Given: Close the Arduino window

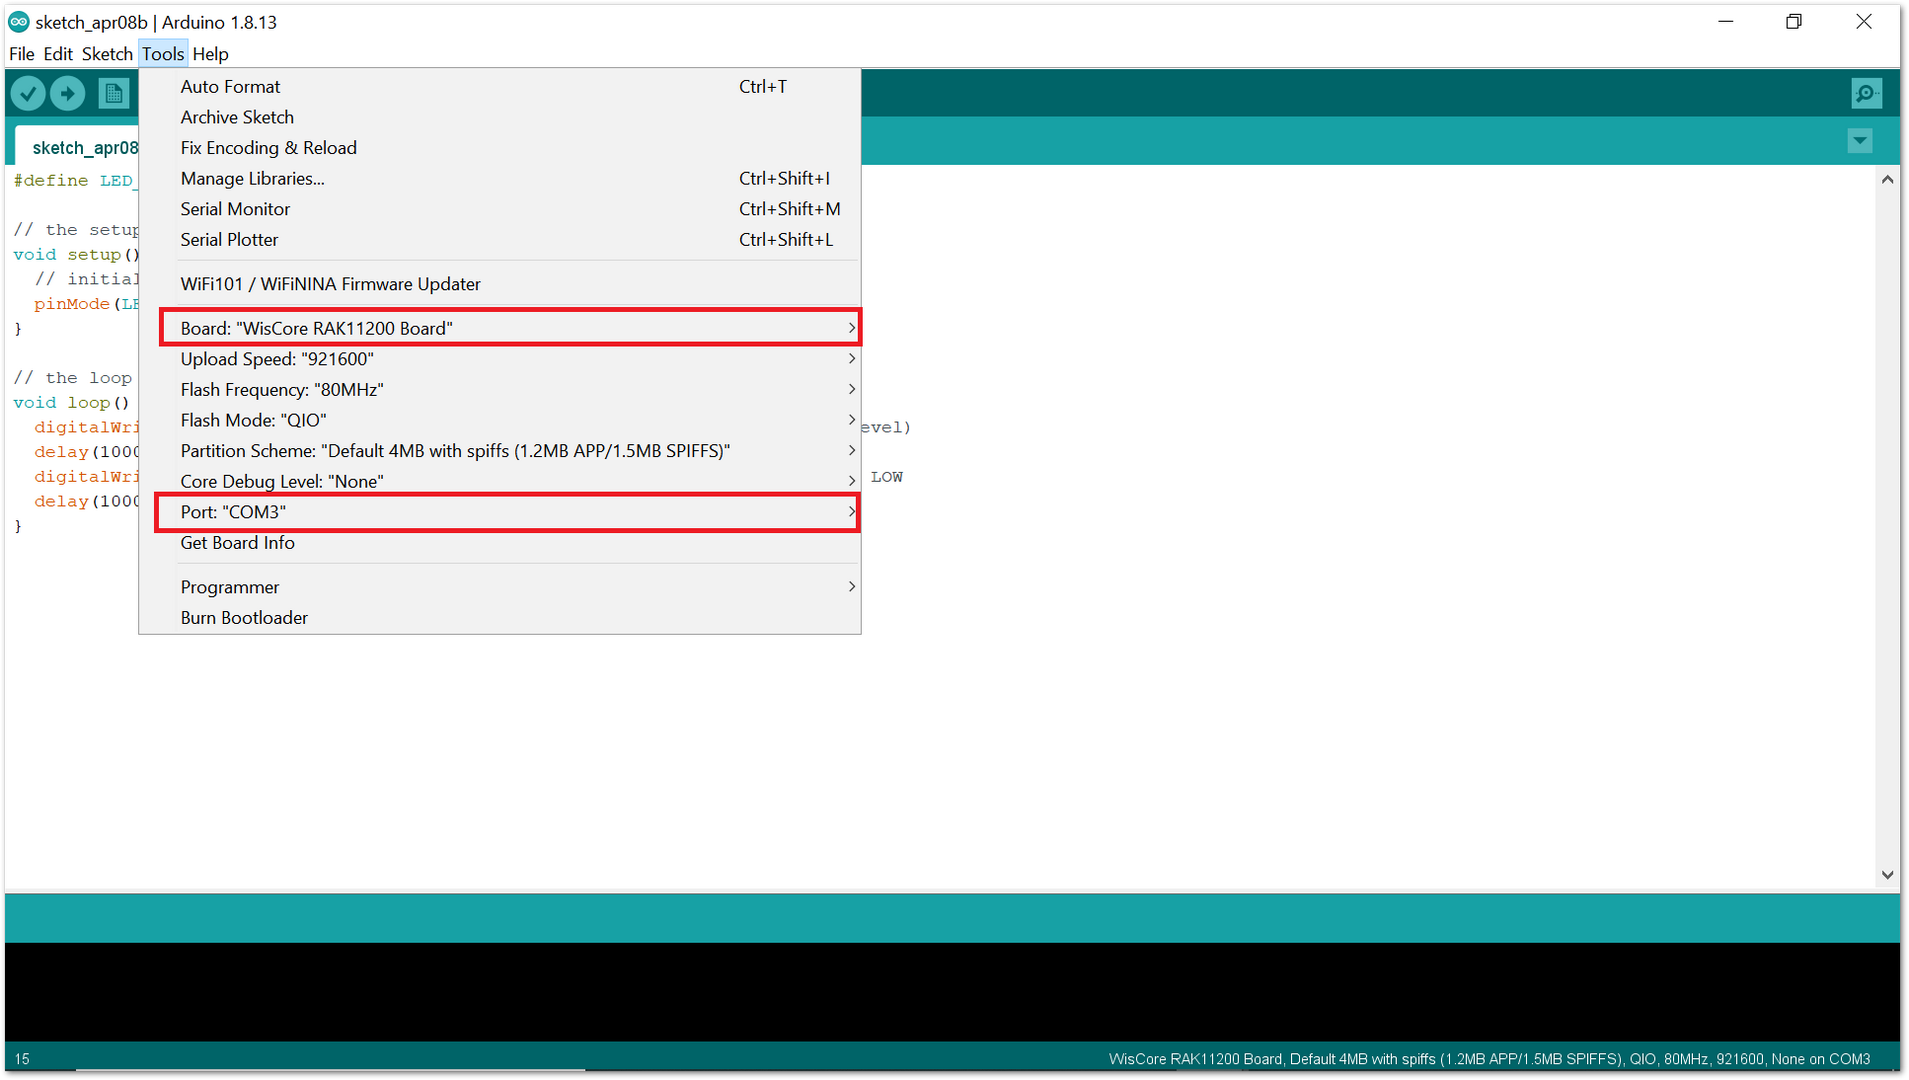Looking at the screenshot, I should pos(1864,22).
